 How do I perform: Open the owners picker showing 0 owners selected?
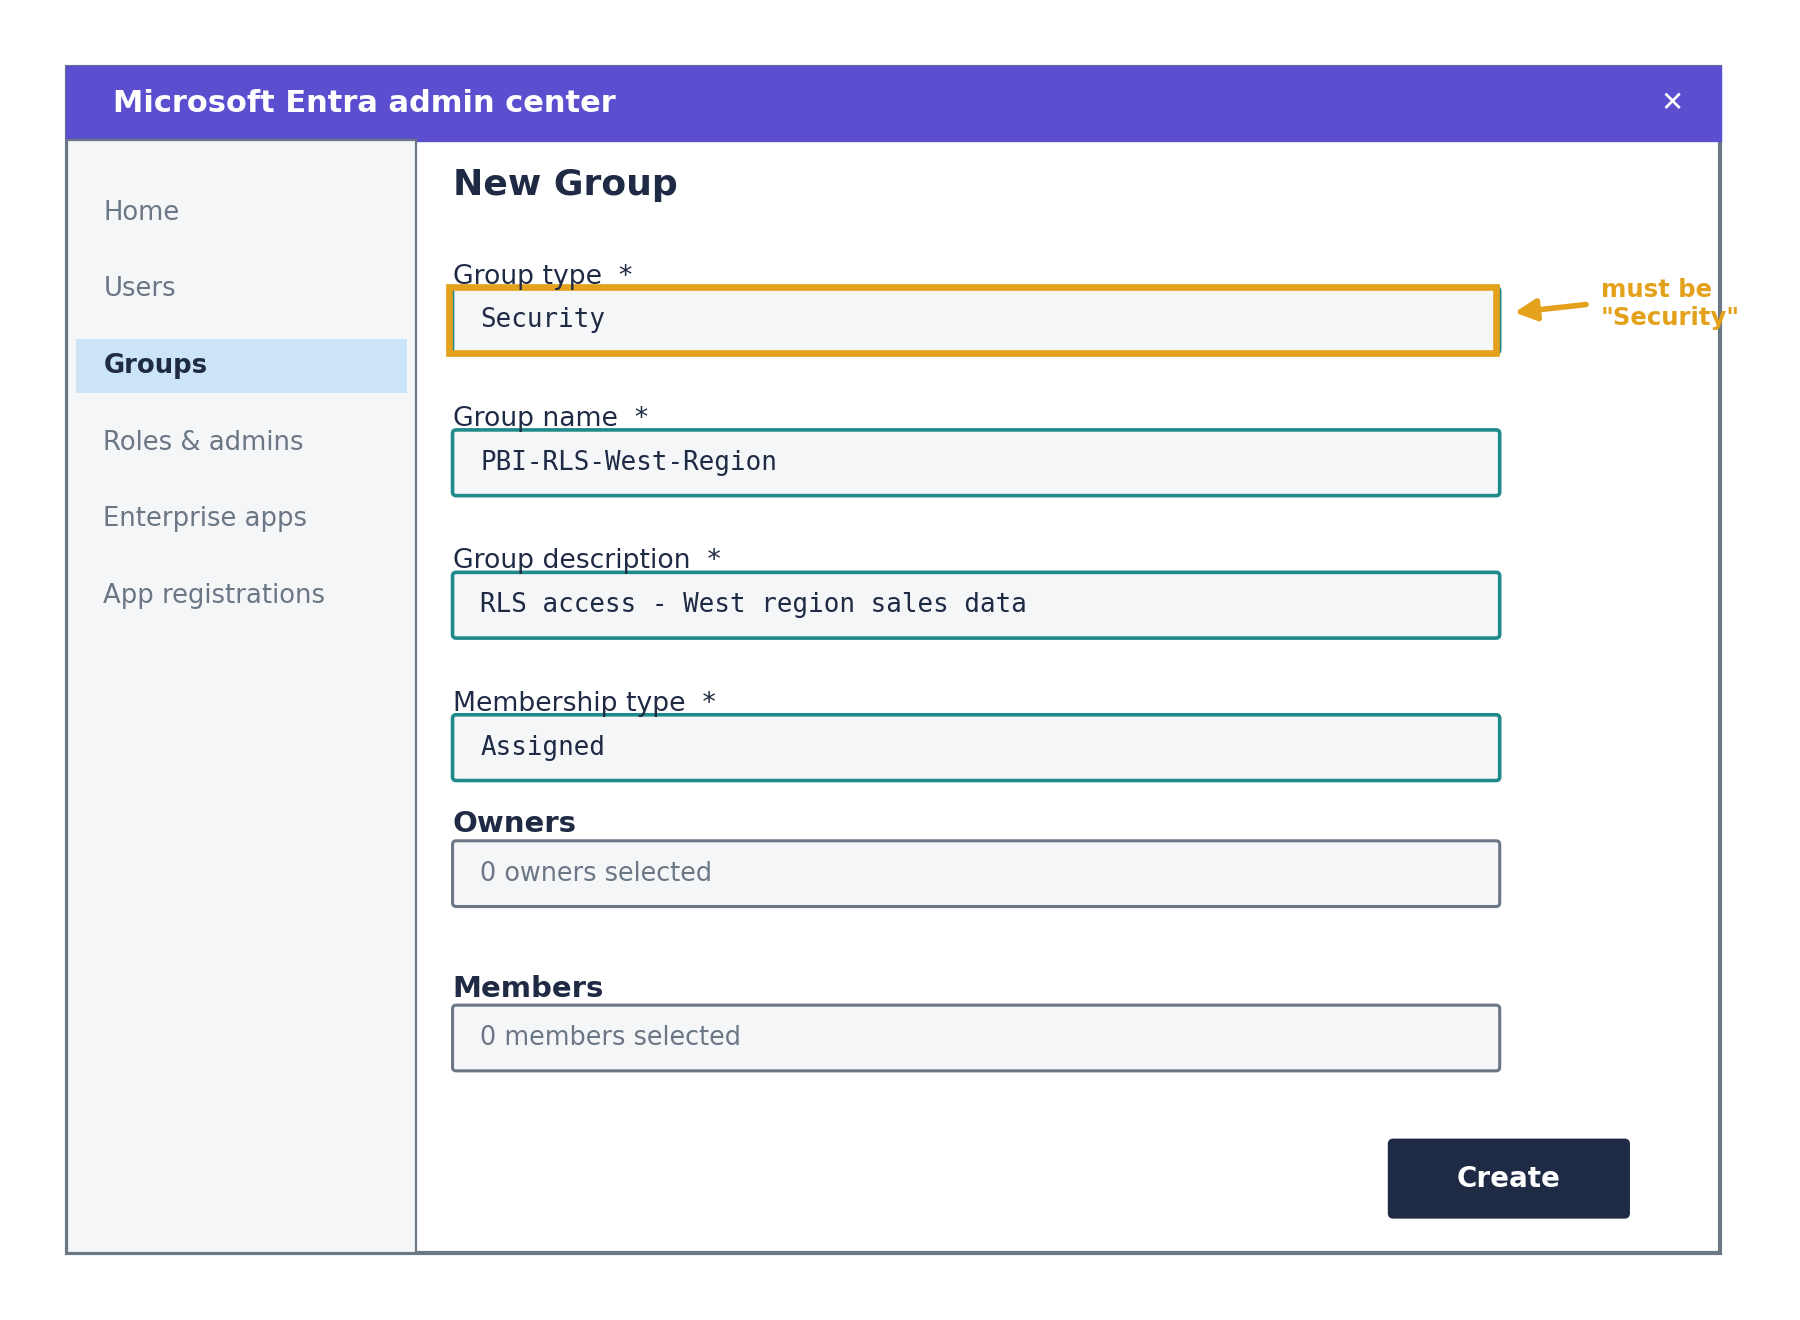[975, 874]
